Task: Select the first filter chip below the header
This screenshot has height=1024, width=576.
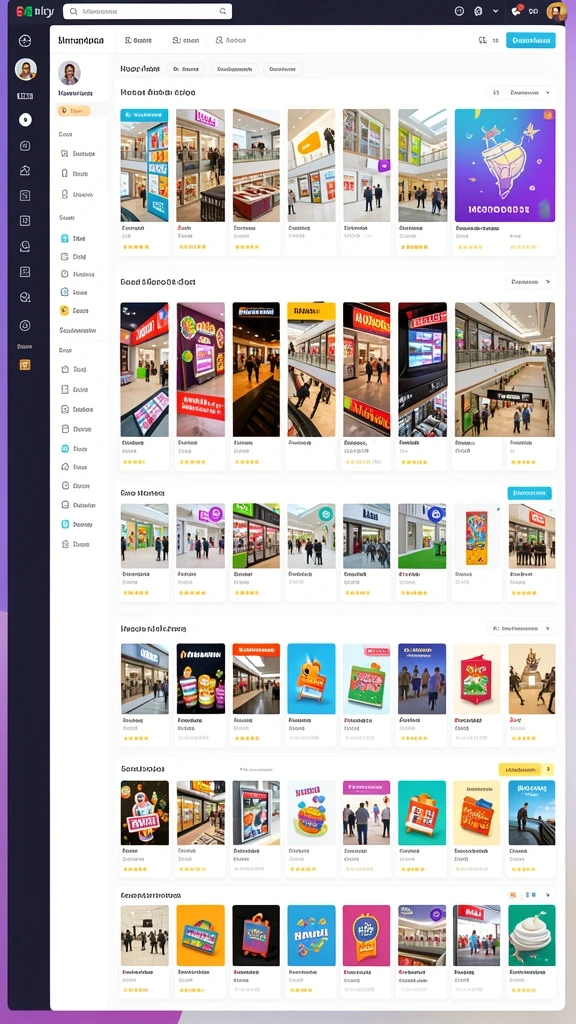Action: (187, 69)
